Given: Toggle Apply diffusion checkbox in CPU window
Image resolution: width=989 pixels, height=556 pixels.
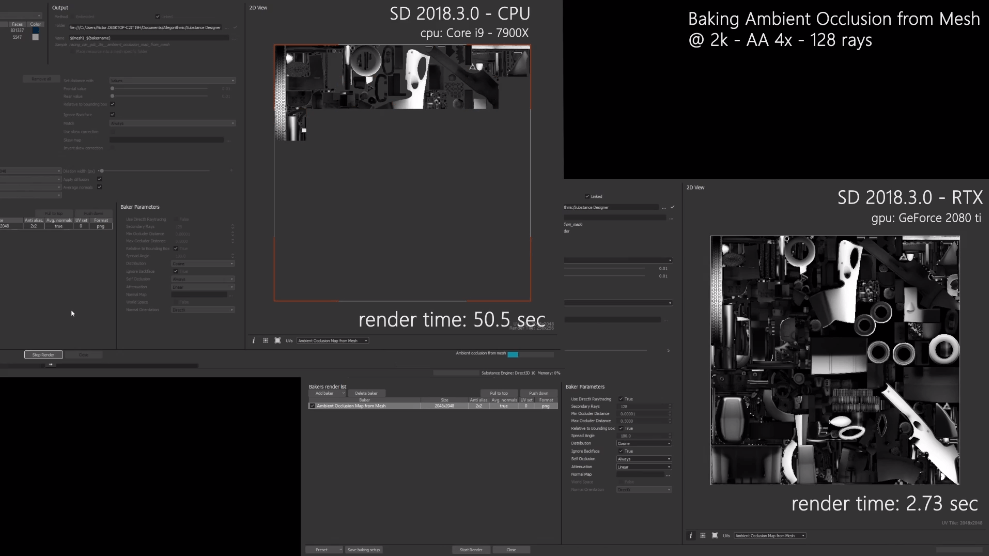Looking at the screenshot, I should (x=99, y=179).
